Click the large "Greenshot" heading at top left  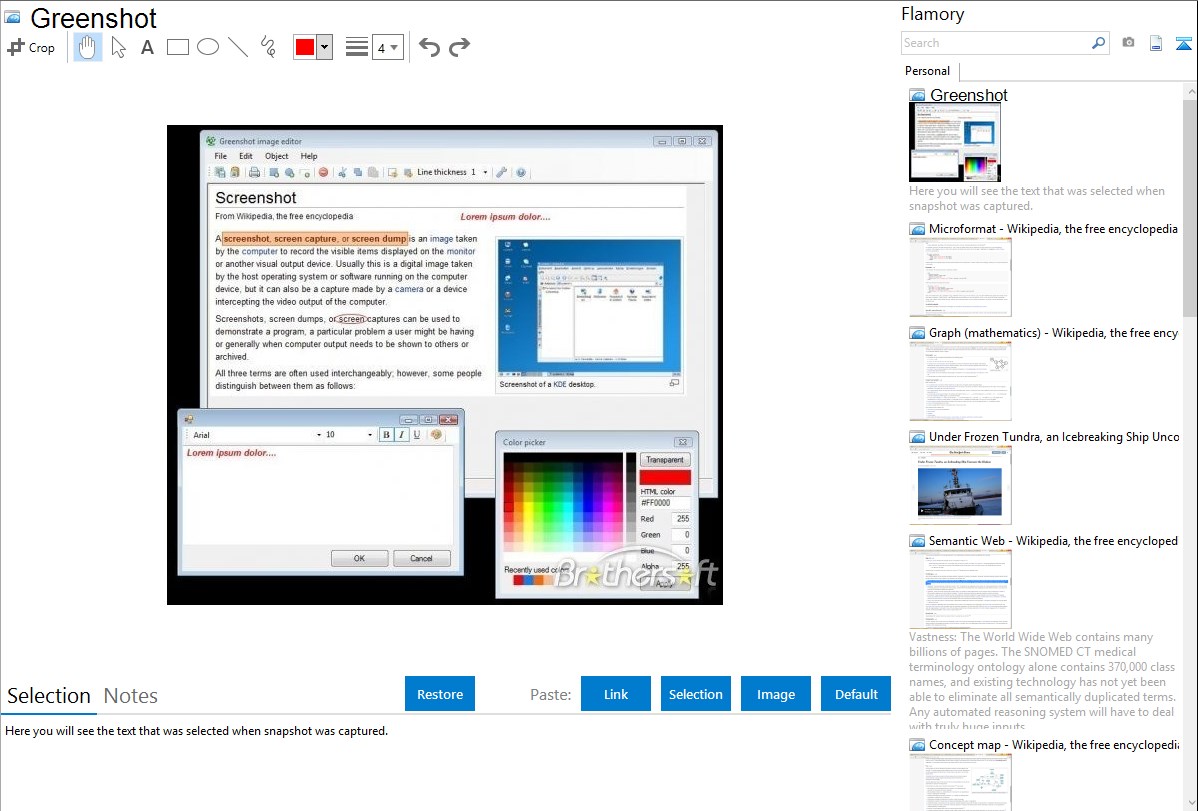93,18
